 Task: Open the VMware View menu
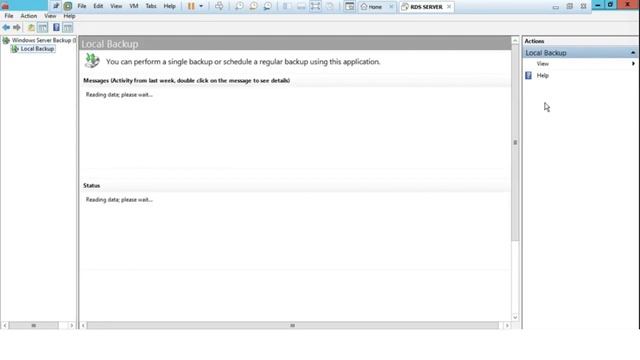tap(116, 6)
